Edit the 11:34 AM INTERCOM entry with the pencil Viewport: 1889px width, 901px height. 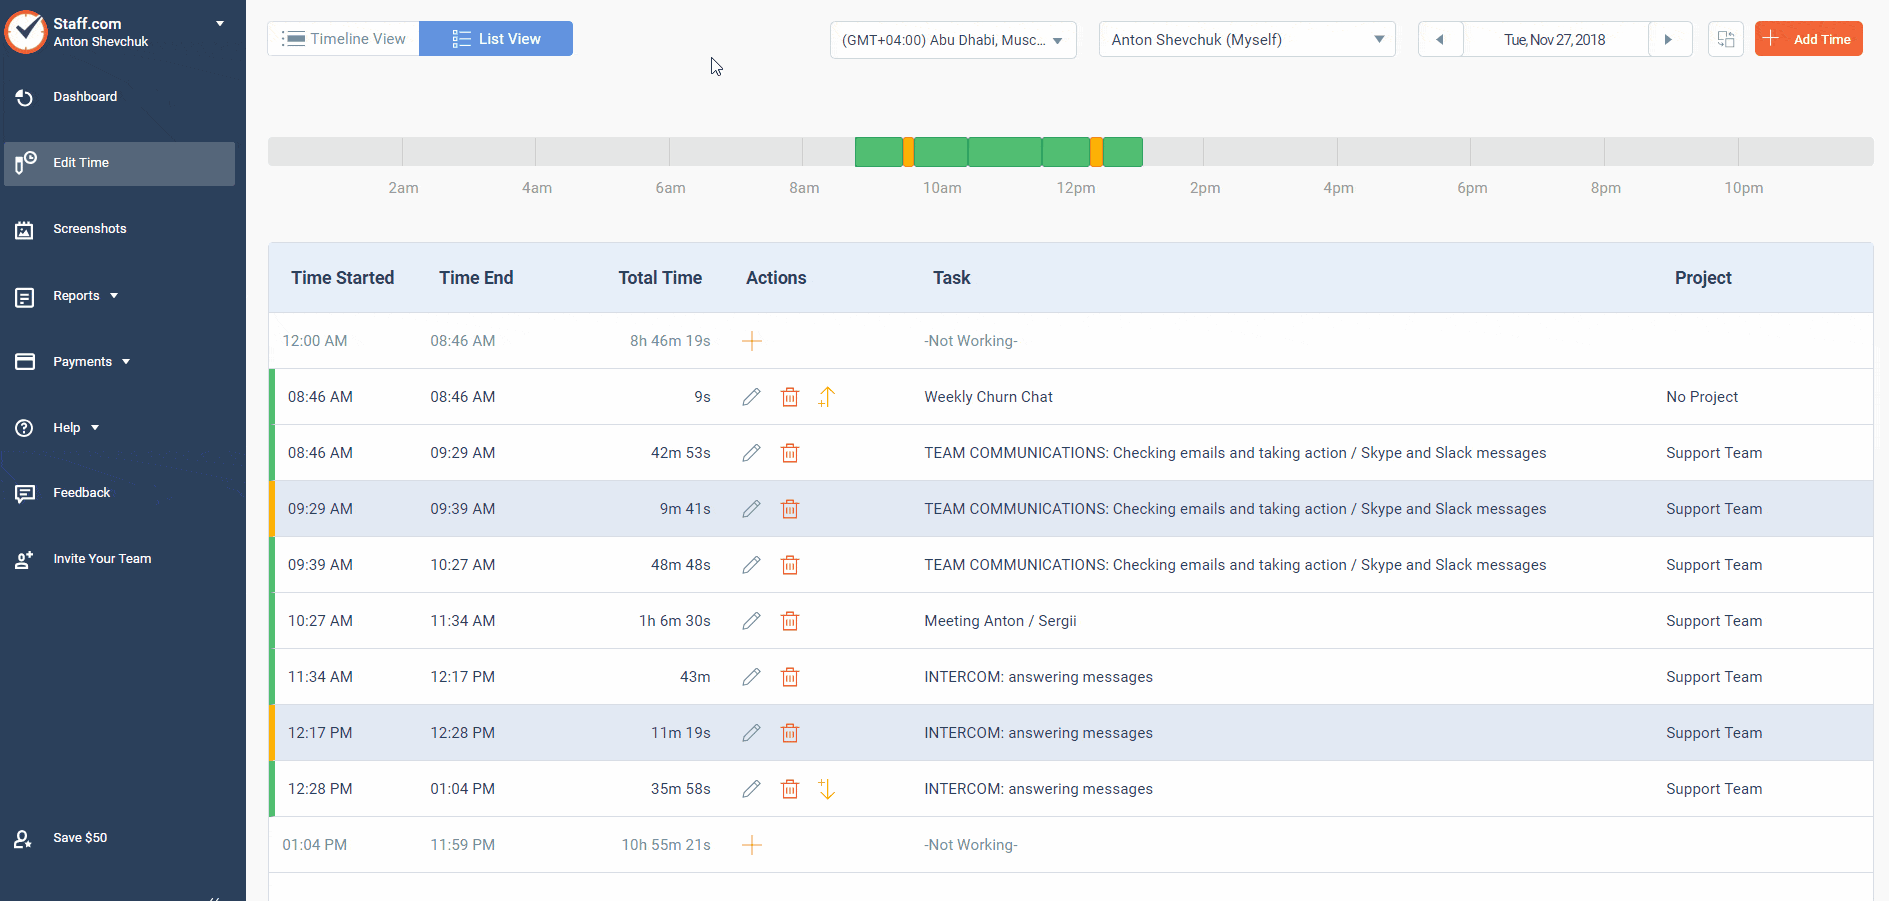(x=751, y=677)
